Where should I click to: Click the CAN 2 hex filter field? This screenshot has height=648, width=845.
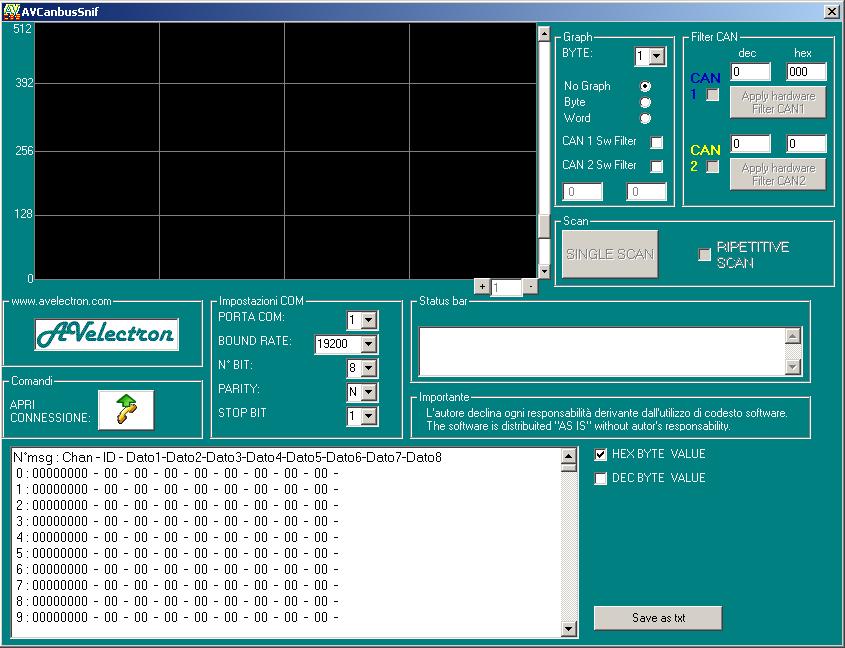pyautogui.click(x=806, y=143)
